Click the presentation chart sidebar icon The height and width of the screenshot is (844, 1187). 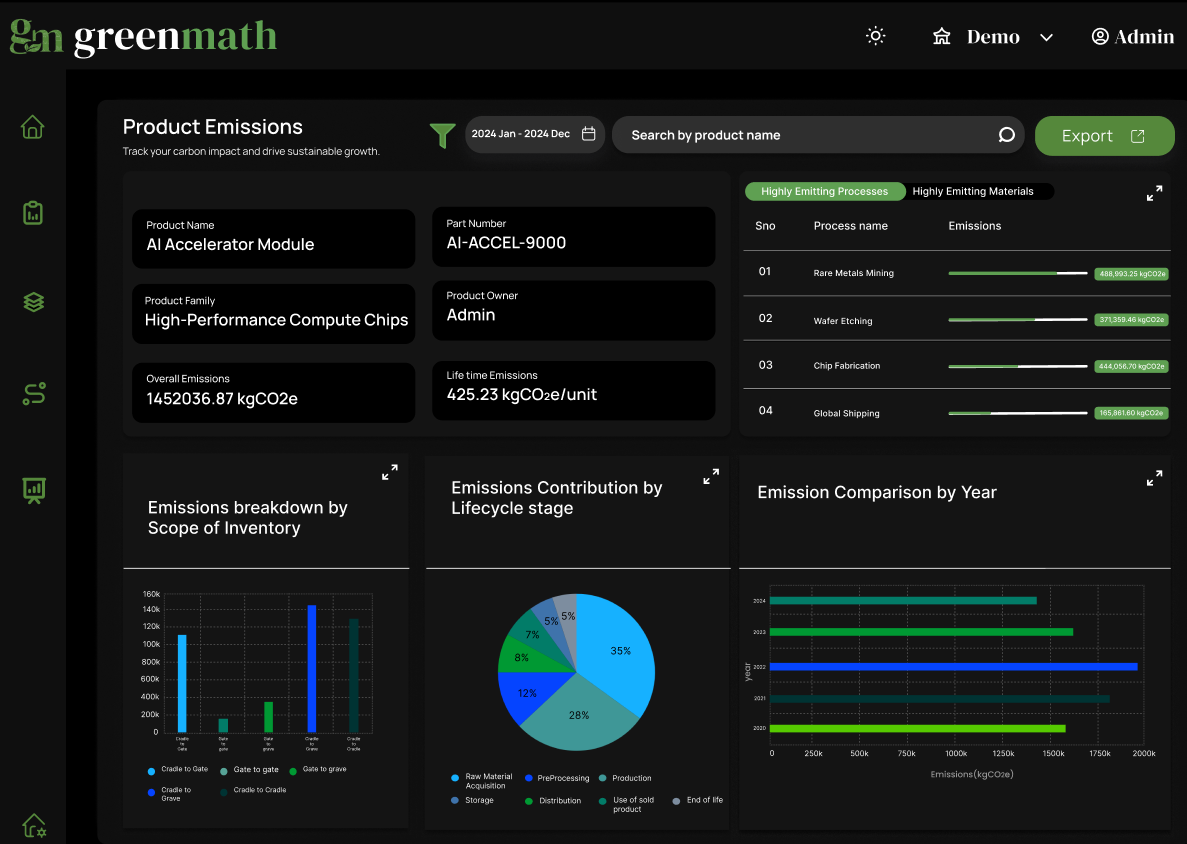pos(33,489)
